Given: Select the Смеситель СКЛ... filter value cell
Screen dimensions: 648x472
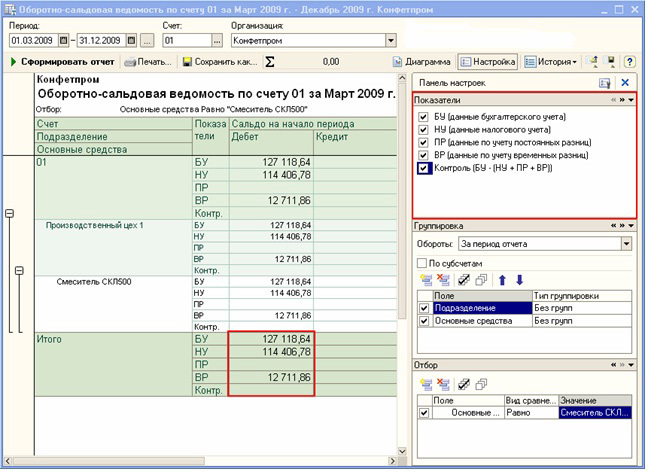Looking at the screenshot, I should pos(595,412).
